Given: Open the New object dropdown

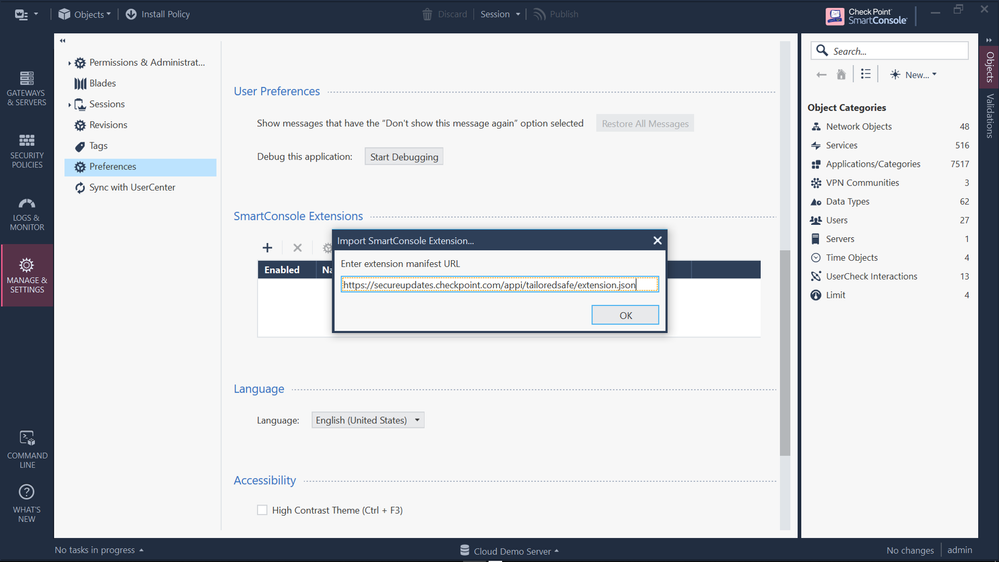Looking at the screenshot, I should 913,75.
